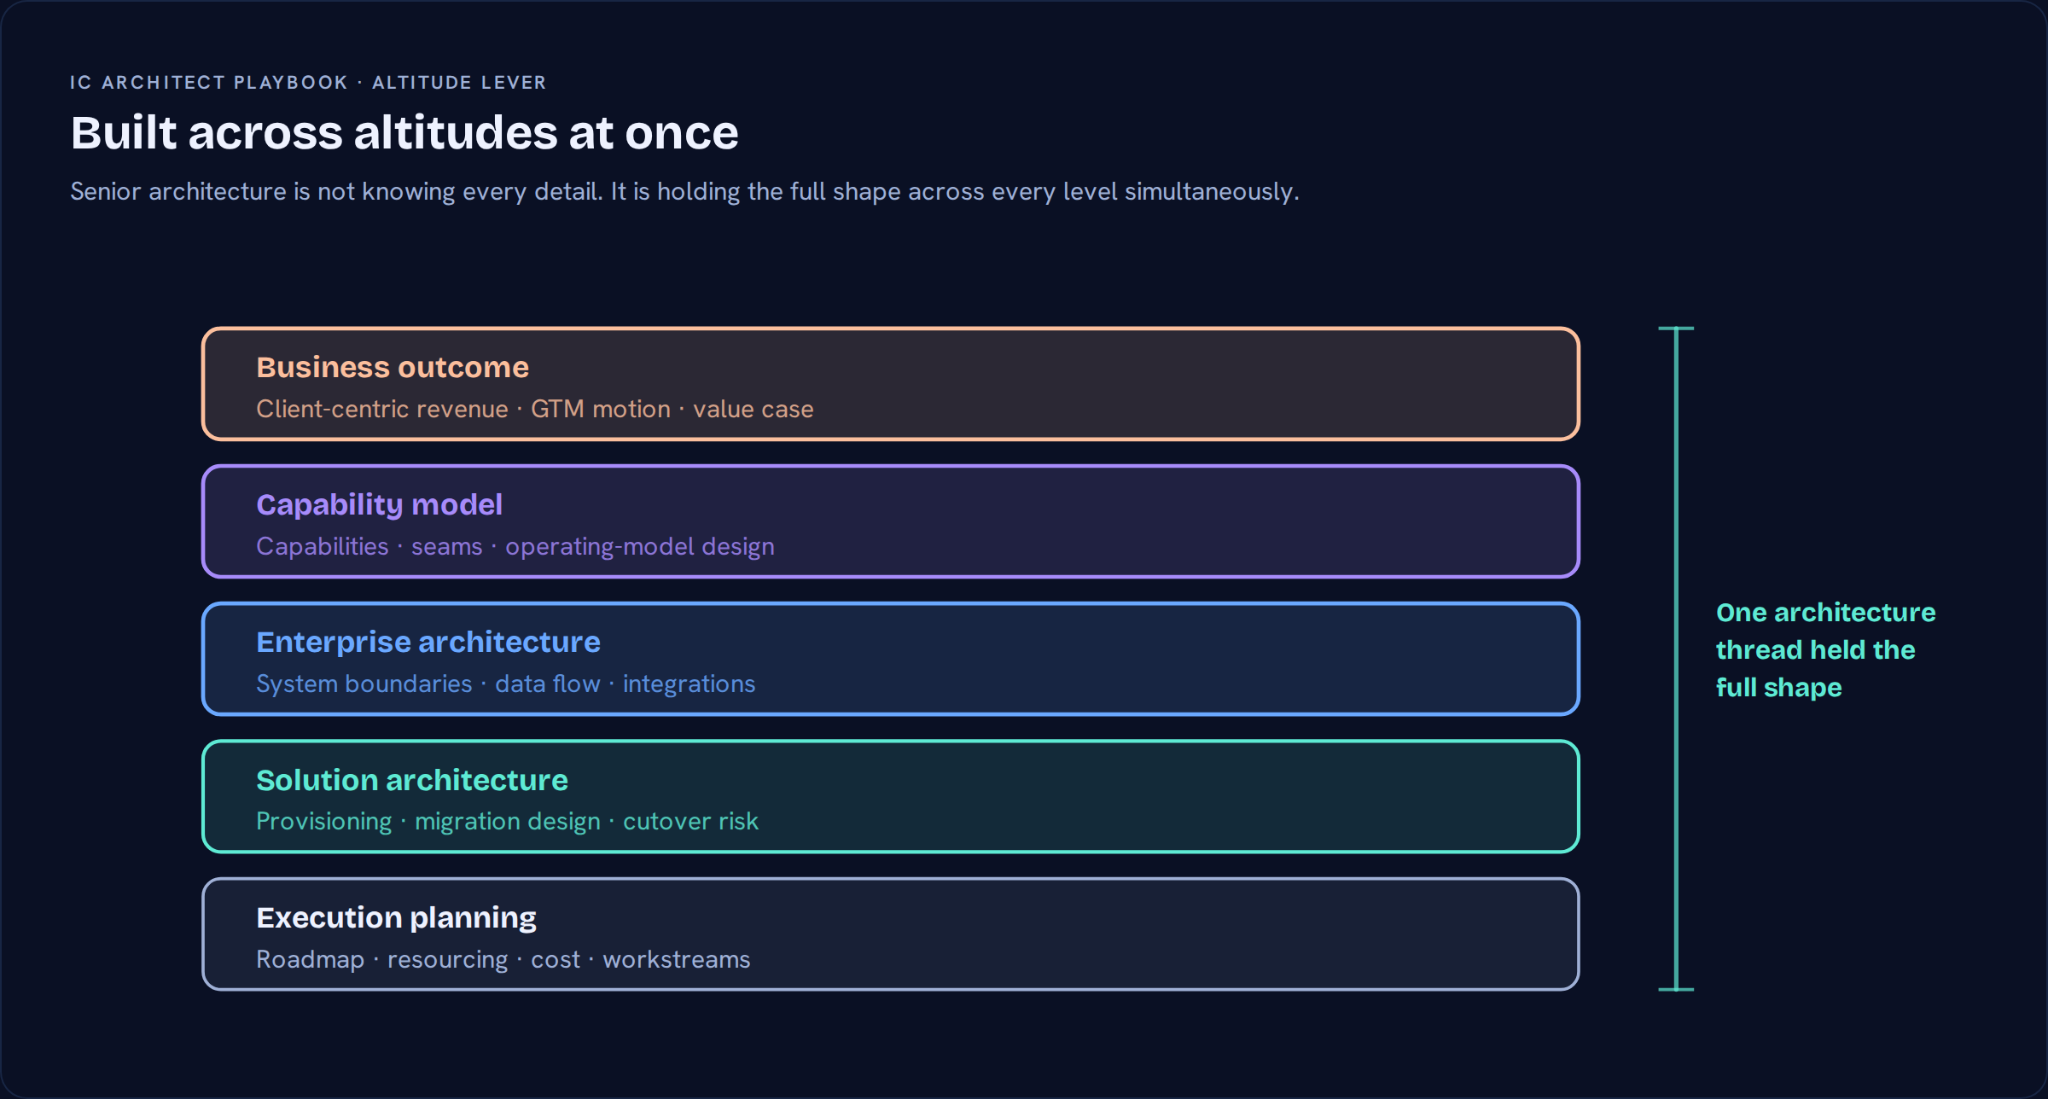Click the 'Built across altitudes at once' title

404,133
